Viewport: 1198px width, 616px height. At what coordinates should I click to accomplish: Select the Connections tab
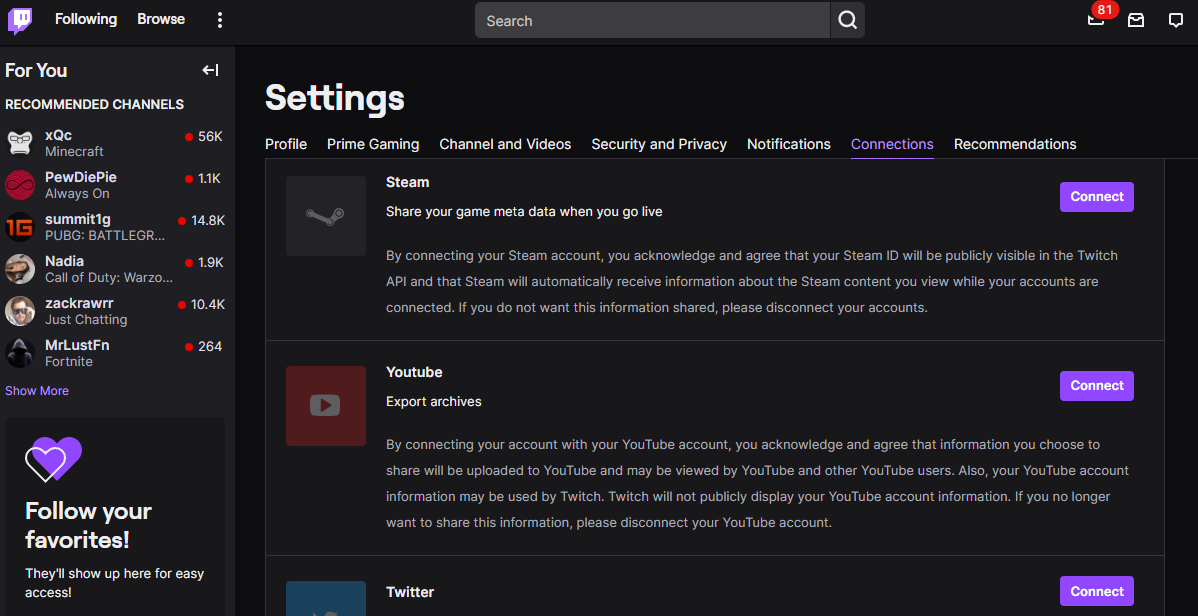[x=892, y=144]
